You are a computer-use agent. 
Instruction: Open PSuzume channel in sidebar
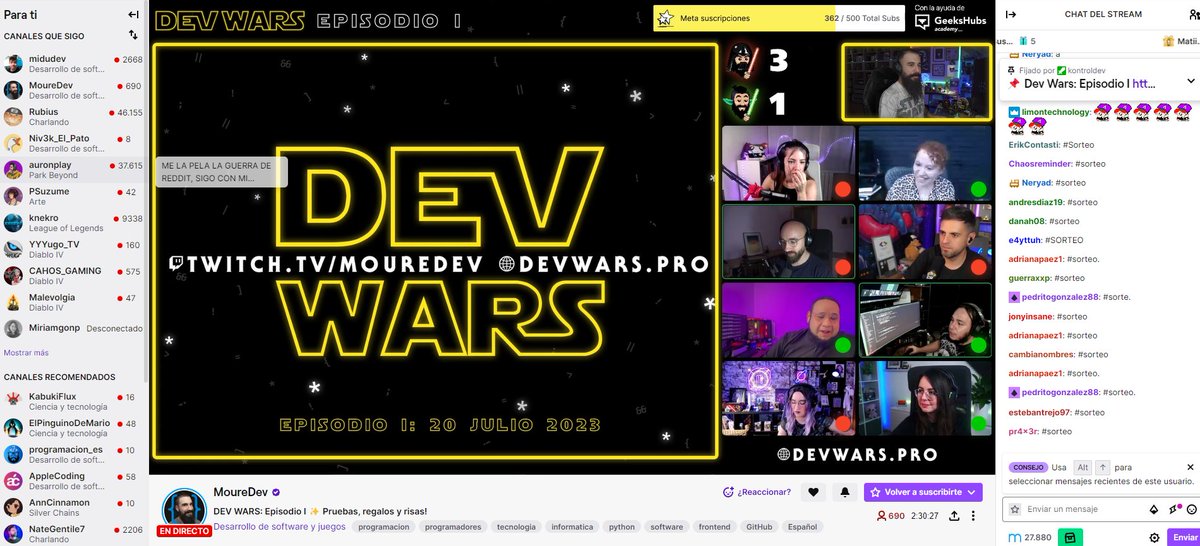tap(73, 196)
